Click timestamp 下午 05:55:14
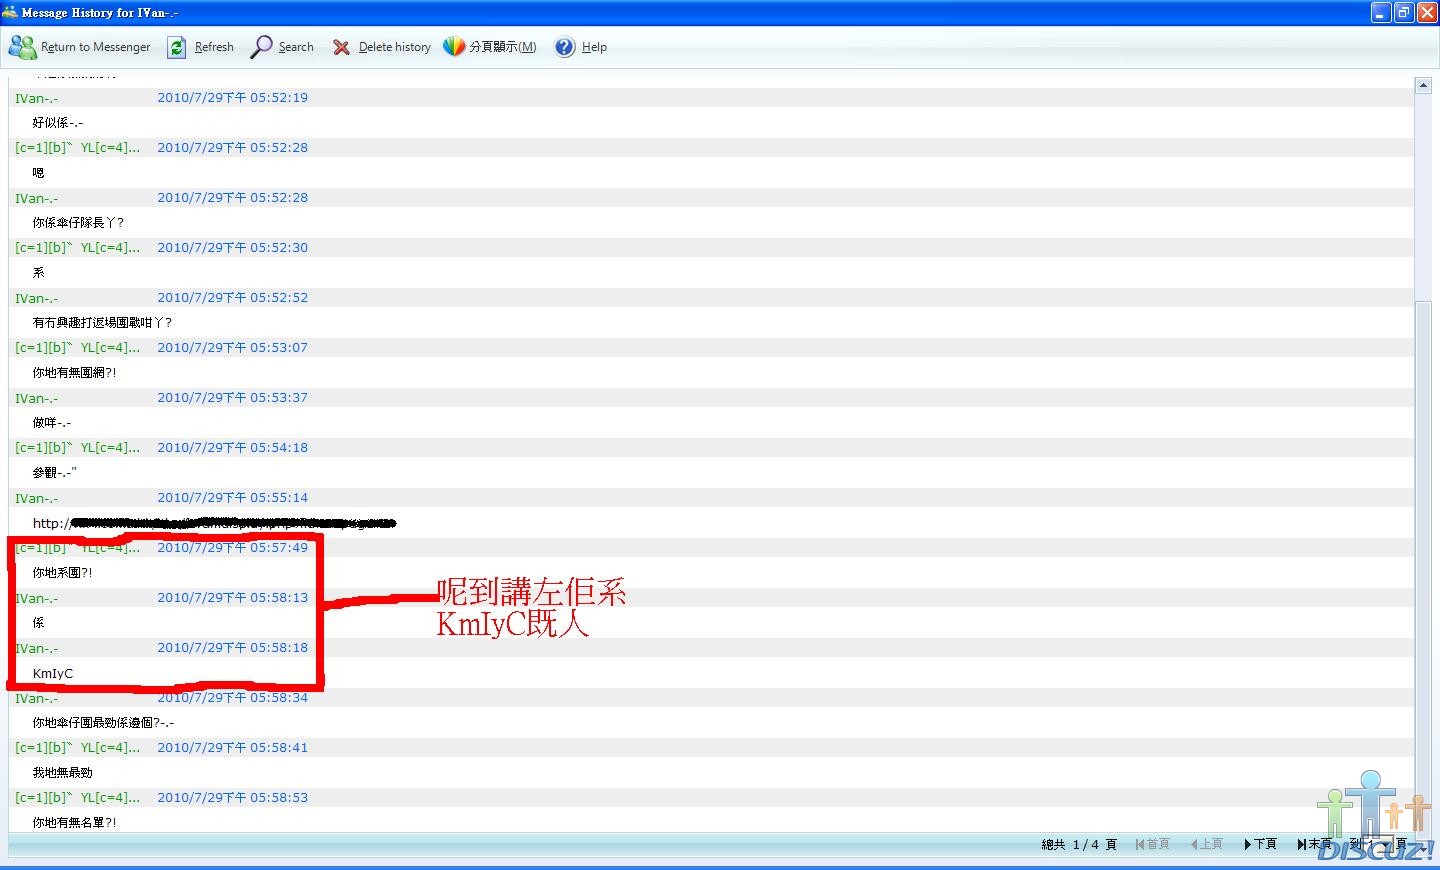Screen dimensions: 1440x870 pos(232,498)
